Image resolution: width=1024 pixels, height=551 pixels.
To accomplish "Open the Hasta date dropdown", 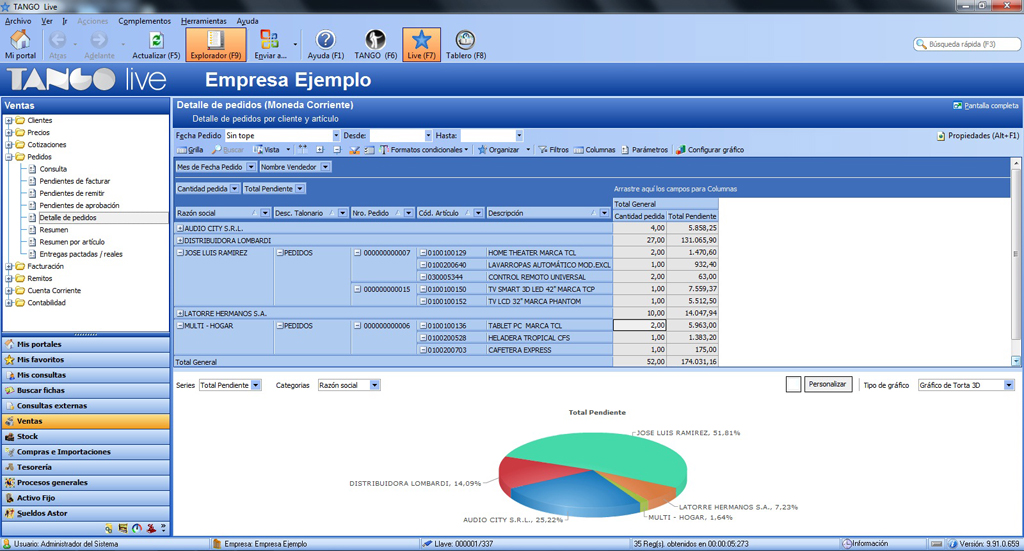I will (519, 136).
